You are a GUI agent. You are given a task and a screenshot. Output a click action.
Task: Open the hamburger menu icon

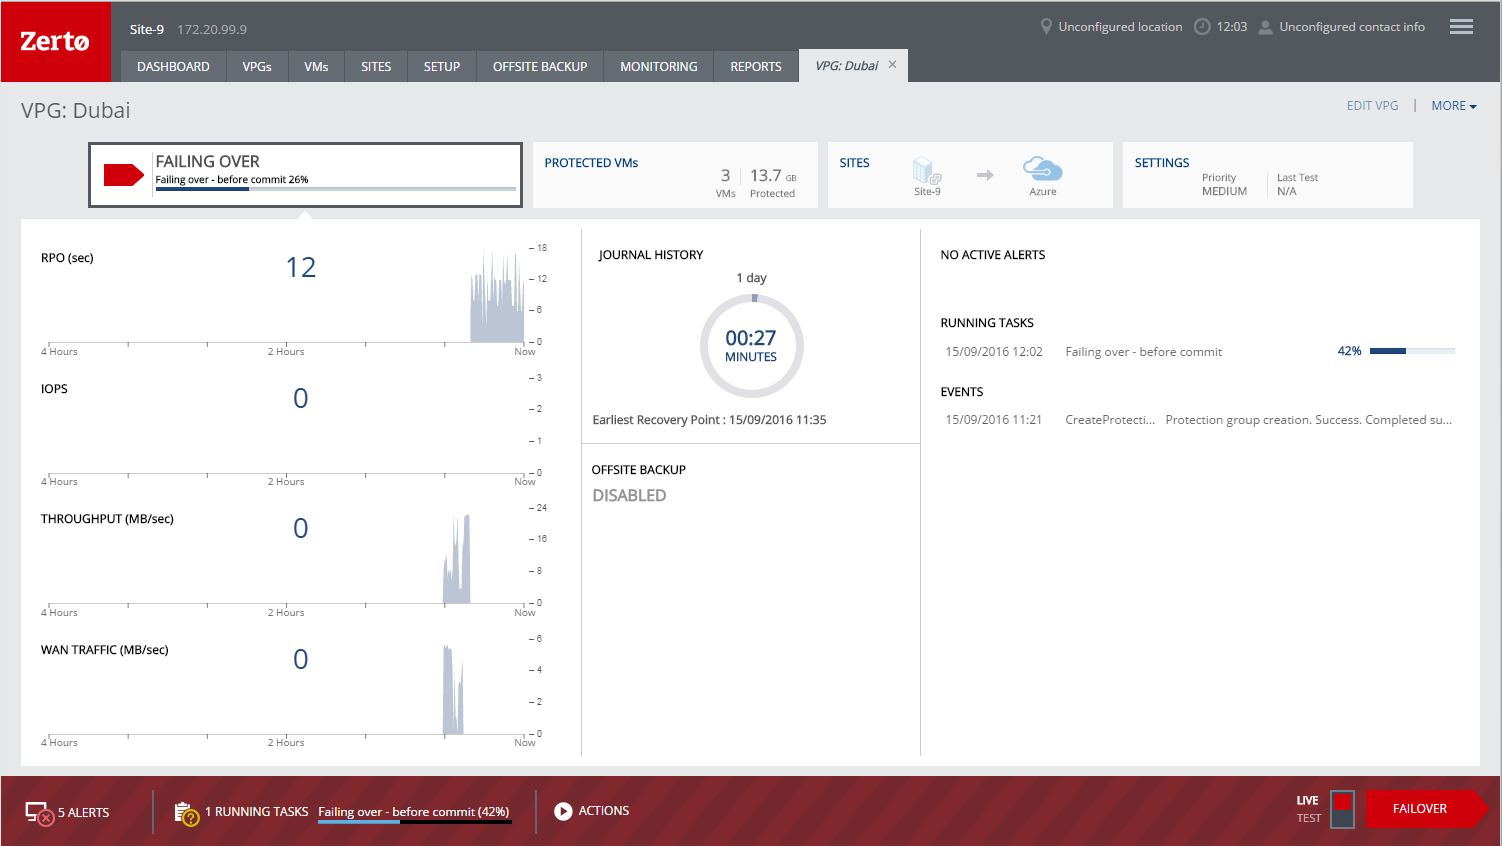click(1461, 27)
